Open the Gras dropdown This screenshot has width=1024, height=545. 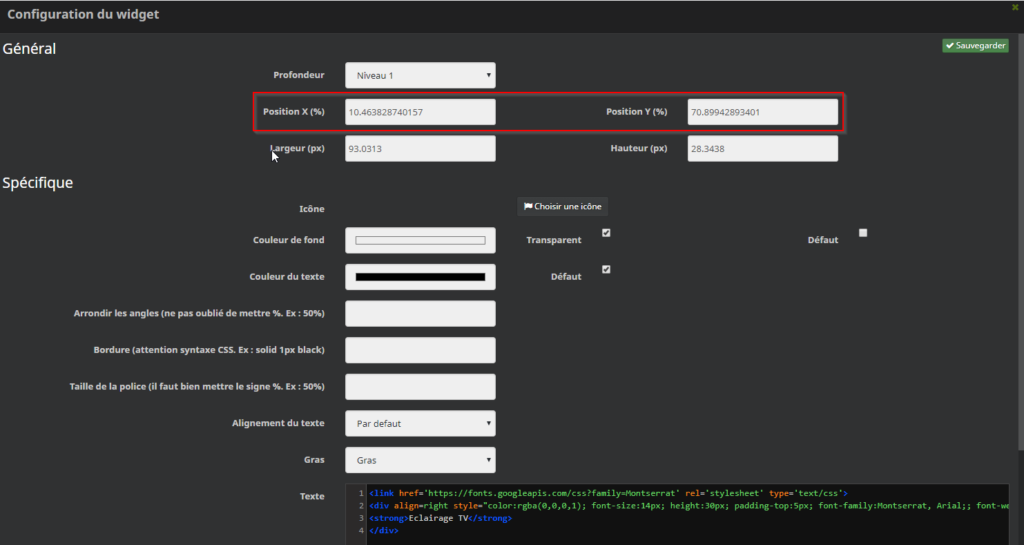pyautogui.click(x=420, y=460)
